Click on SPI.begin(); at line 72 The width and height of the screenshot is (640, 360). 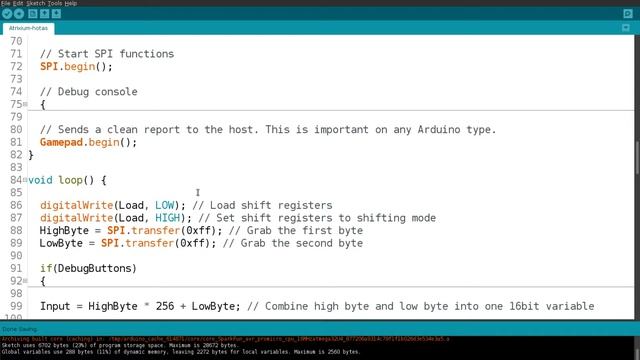pos(76,67)
